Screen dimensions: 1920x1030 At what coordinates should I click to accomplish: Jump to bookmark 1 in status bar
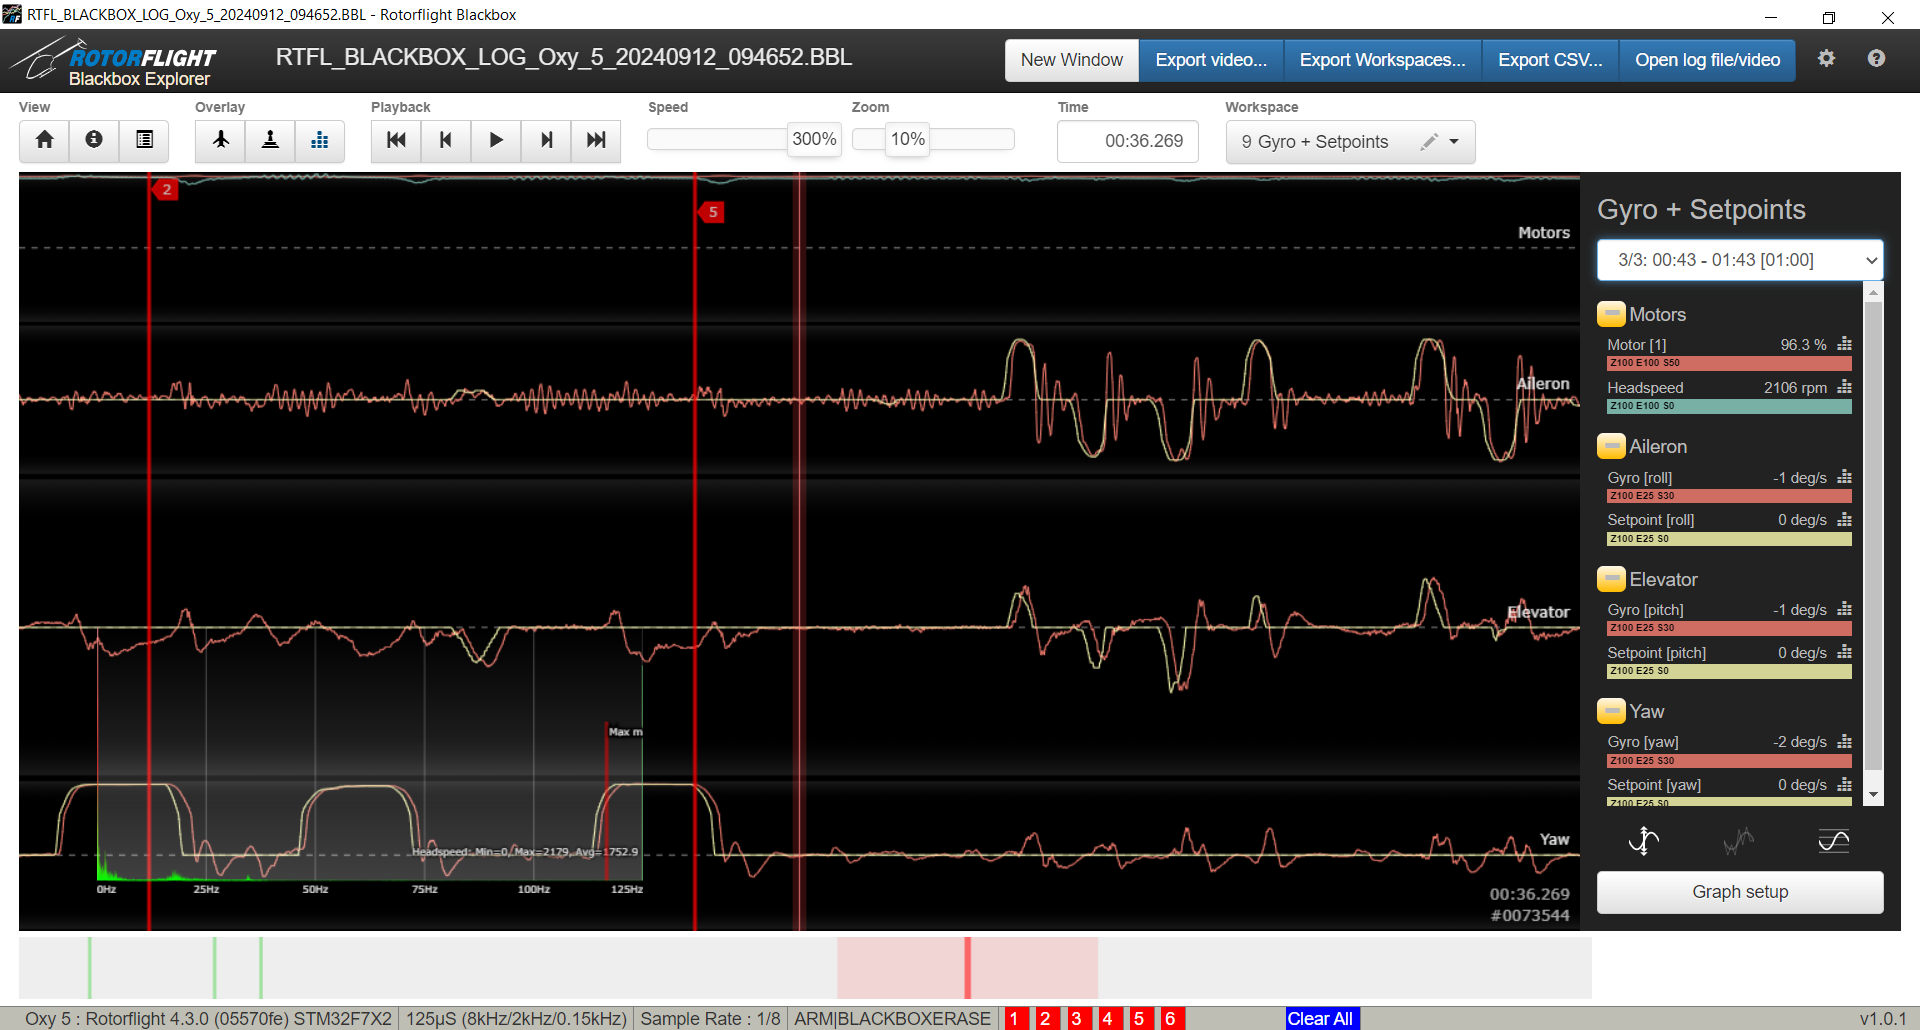pos(1015,1018)
